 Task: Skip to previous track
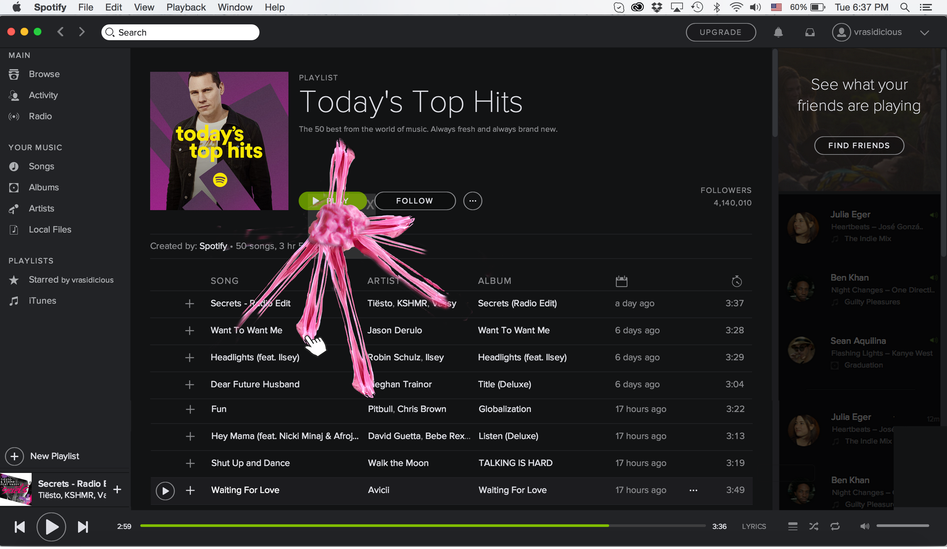coord(20,527)
